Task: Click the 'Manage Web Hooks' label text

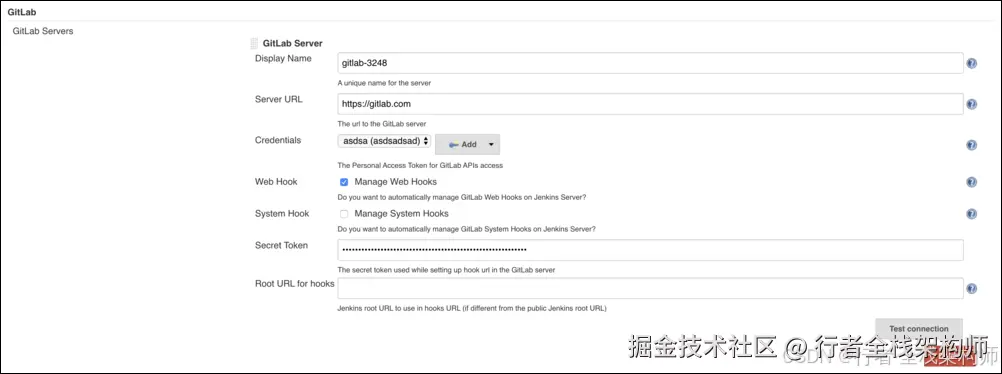Action: pyautogui.click(x=396, y=182)
